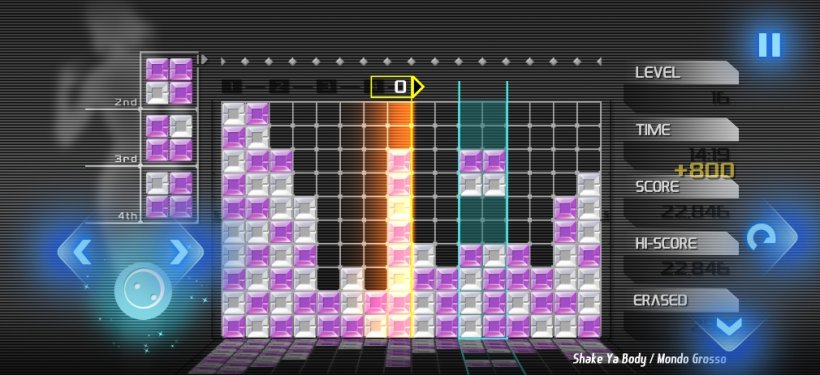Tap the move-right arrow button
This screenshot has height=375, width=820.
tap(179, 253)
